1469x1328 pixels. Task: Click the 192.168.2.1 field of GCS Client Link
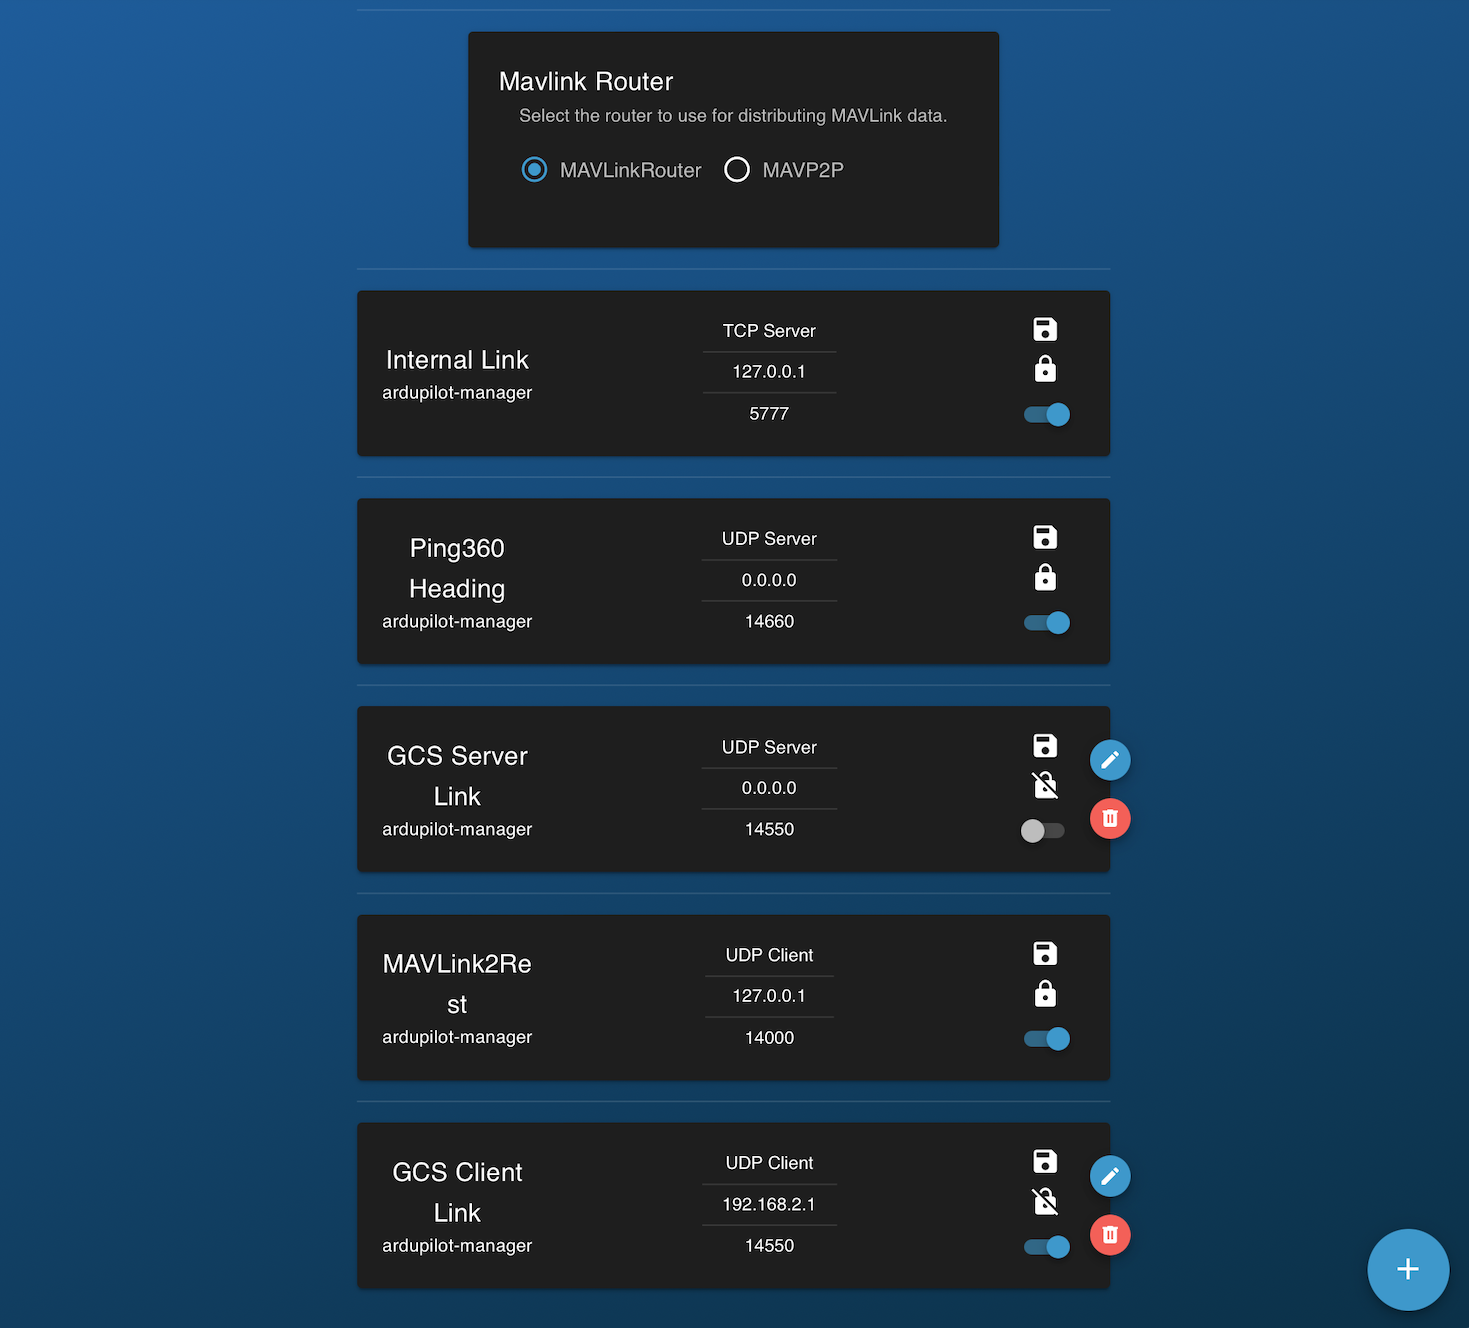pos(769,1204)
